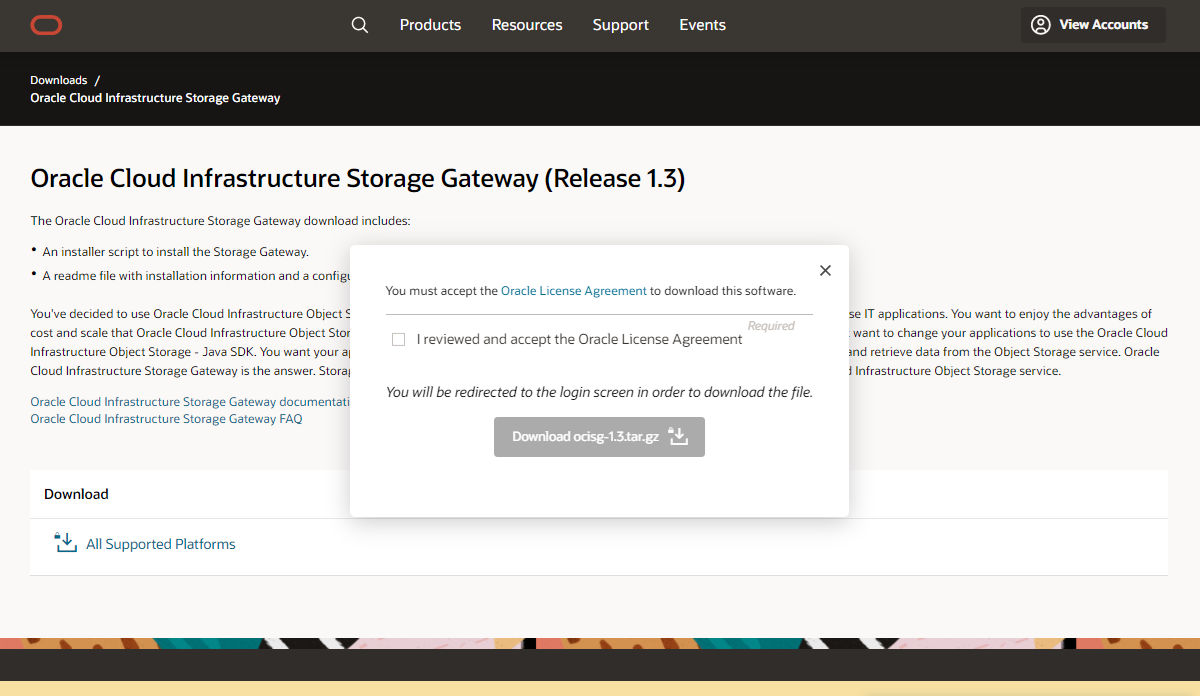Click the 'I reviewed and accept' label text
The height and width of the screenshot is (696, 1200).
[579, 340]
